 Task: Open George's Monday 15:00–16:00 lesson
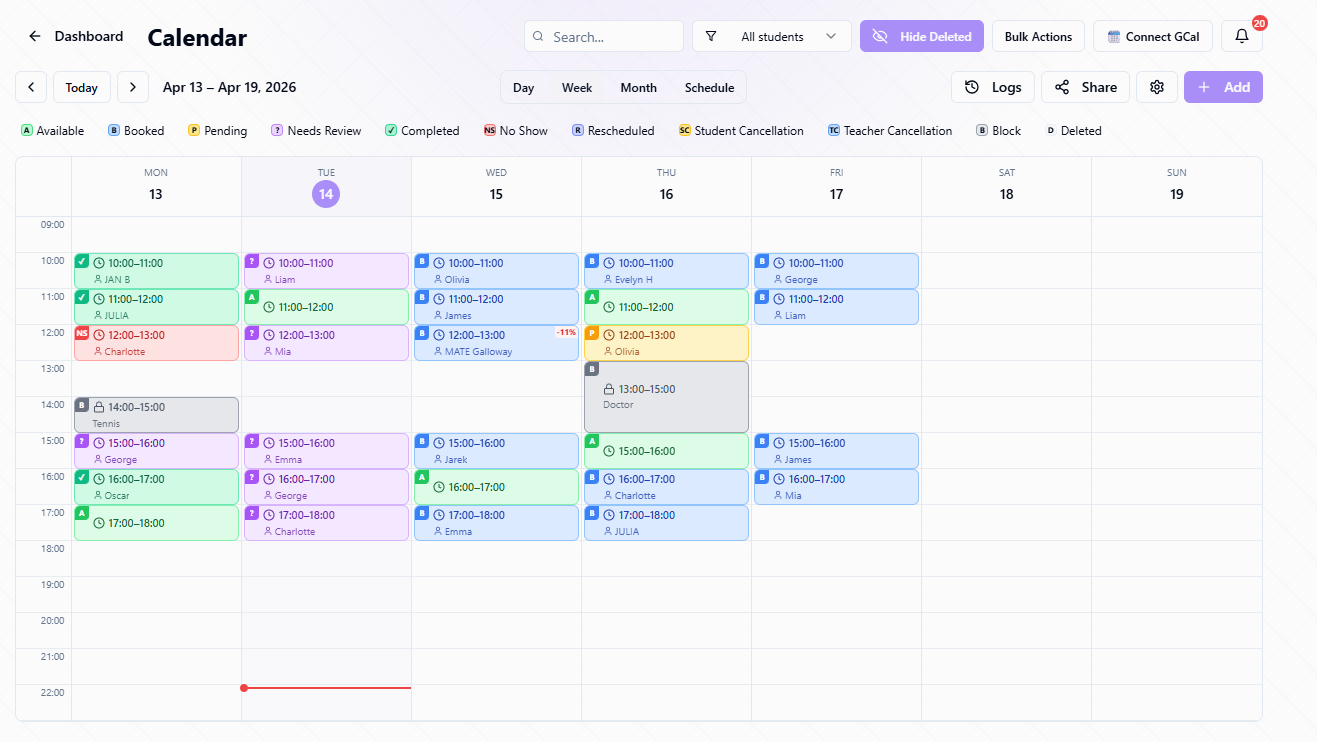pos(156,451)
